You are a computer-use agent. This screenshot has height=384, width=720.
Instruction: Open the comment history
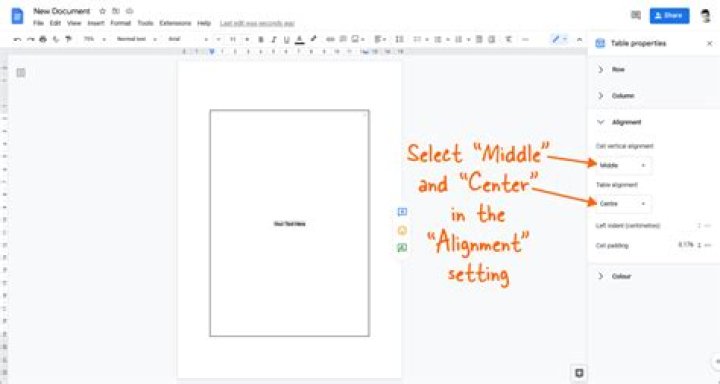click(636, 16)
